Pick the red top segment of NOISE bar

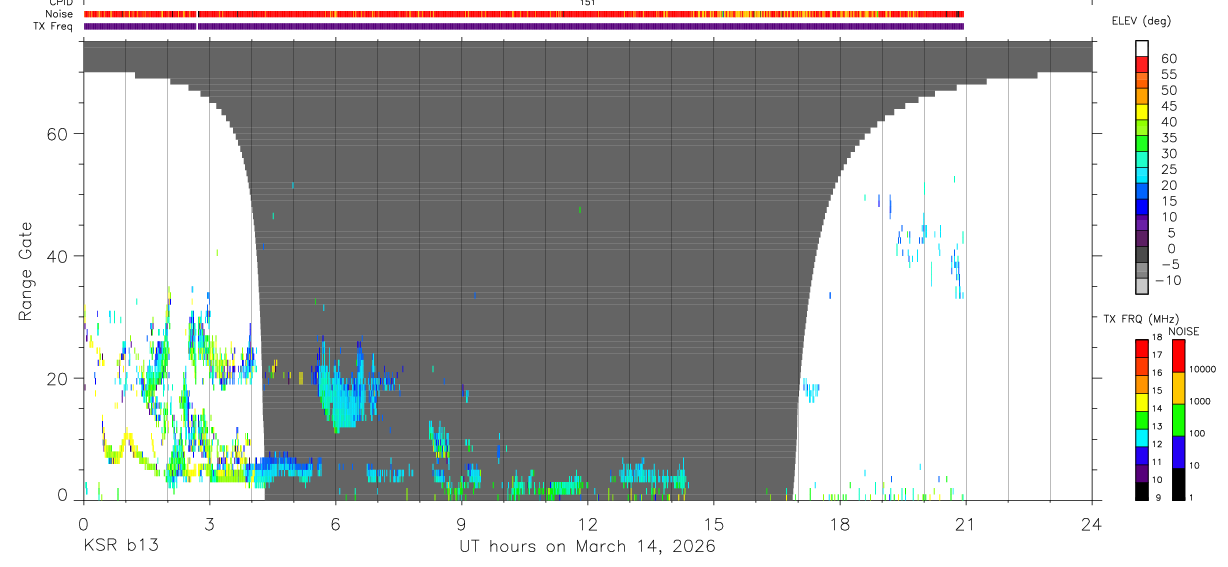(x=1178, y=356)
